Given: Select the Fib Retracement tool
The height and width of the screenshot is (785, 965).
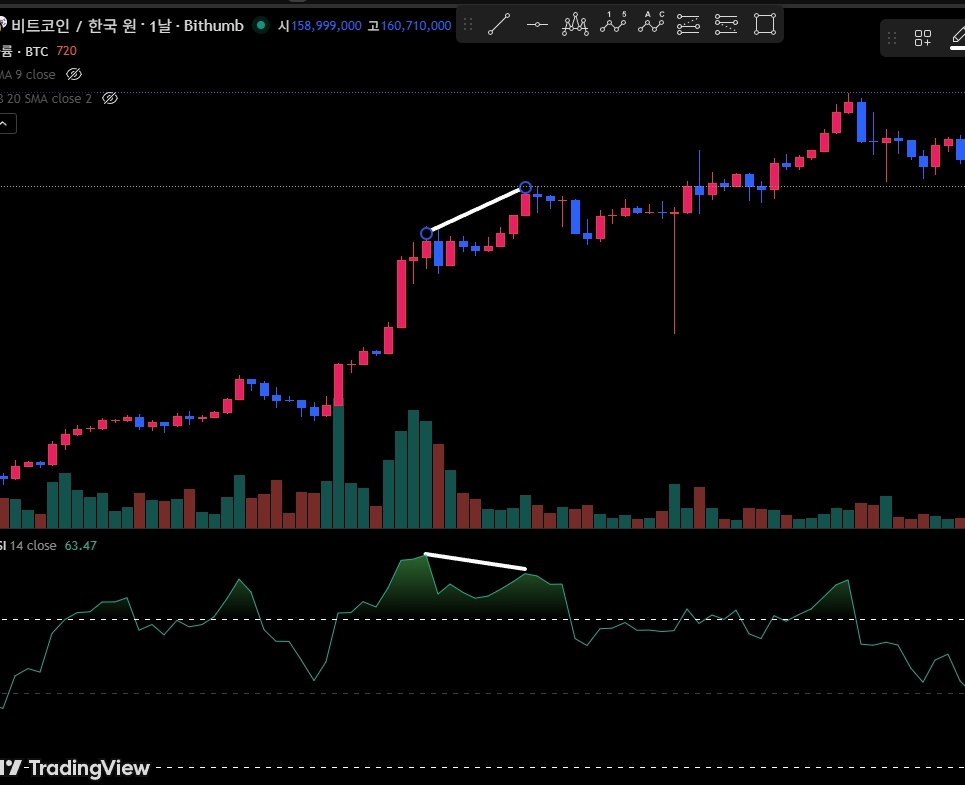Looking at the screenshot, I should (x=688, y=25).
